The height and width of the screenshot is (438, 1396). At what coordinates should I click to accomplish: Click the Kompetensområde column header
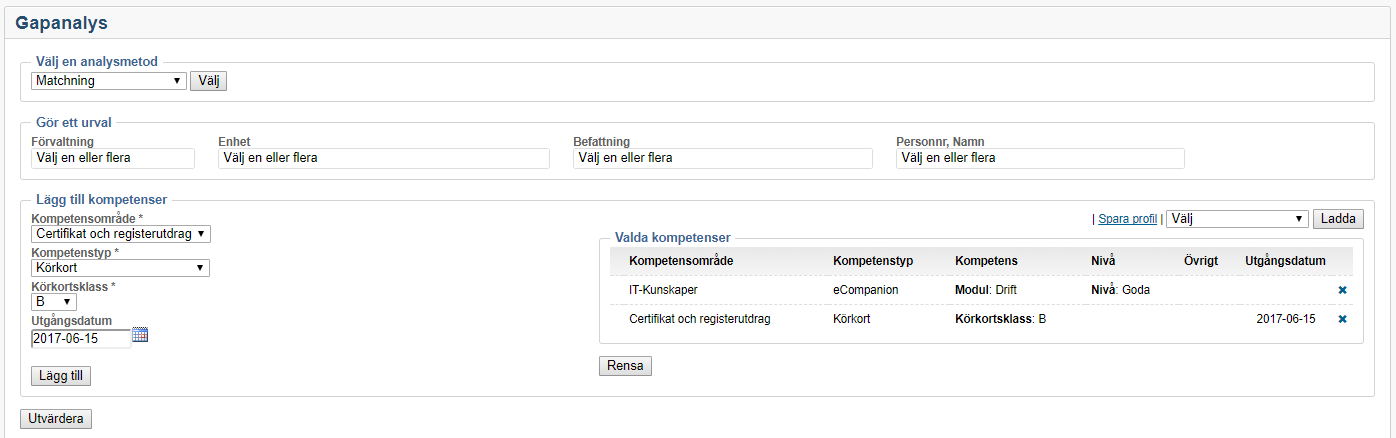(x=681, y=261)
